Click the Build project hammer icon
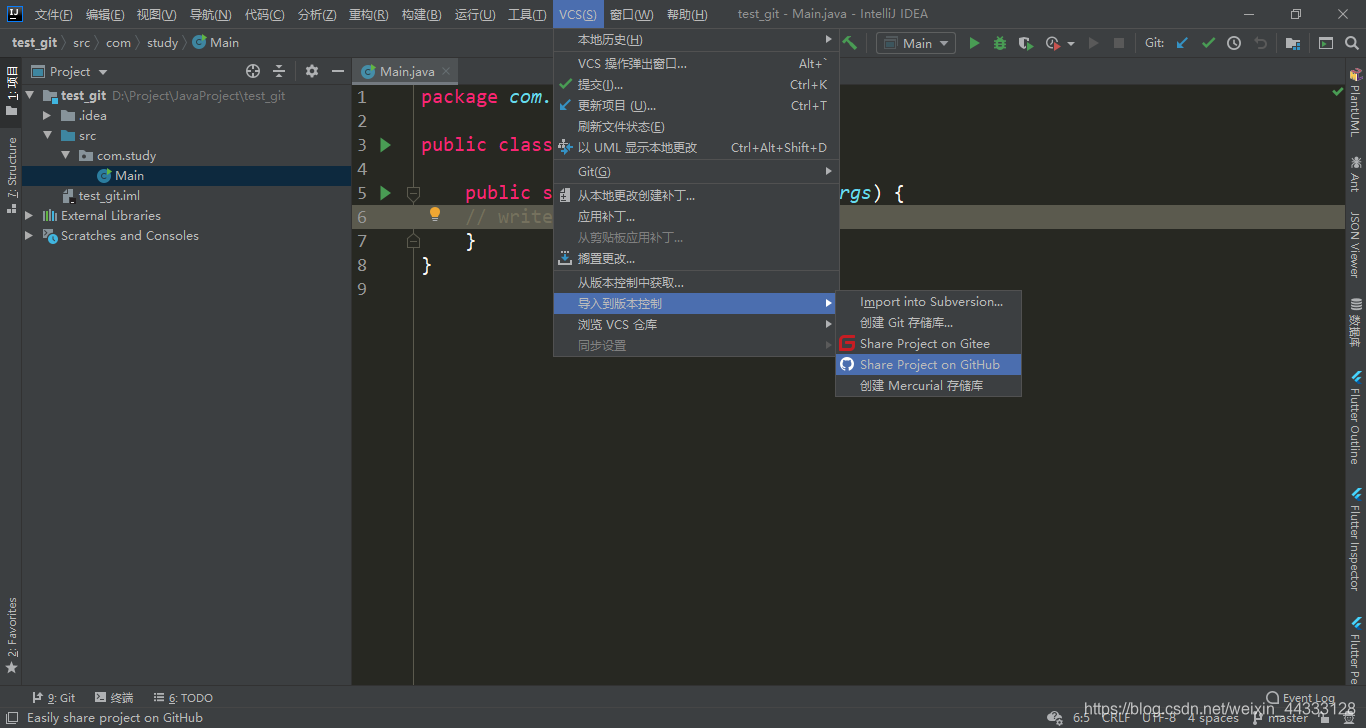The width and height of the screenshot is (1366, 728). point(850,43)
